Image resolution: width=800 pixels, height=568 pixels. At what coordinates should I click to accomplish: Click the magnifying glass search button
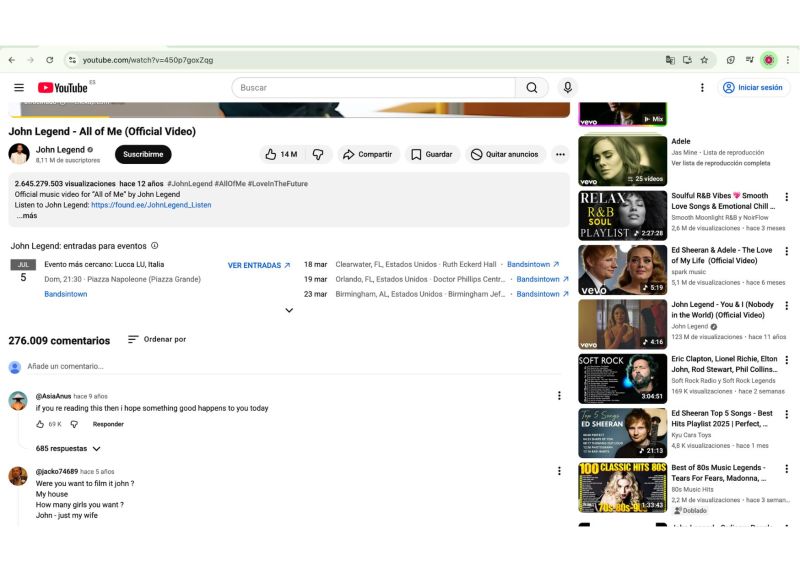point(531,88)
